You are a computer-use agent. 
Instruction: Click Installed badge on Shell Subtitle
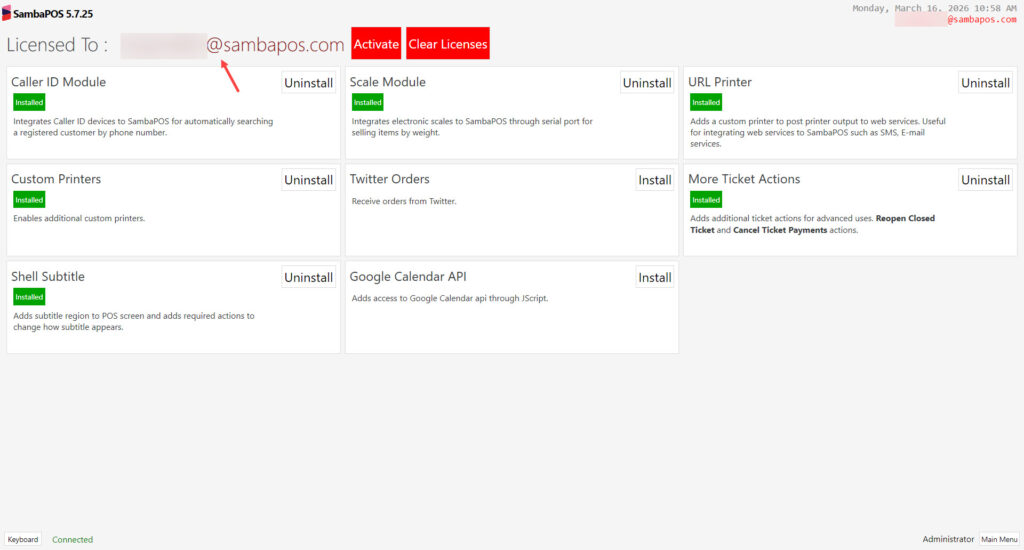click(x=29, y=297)
